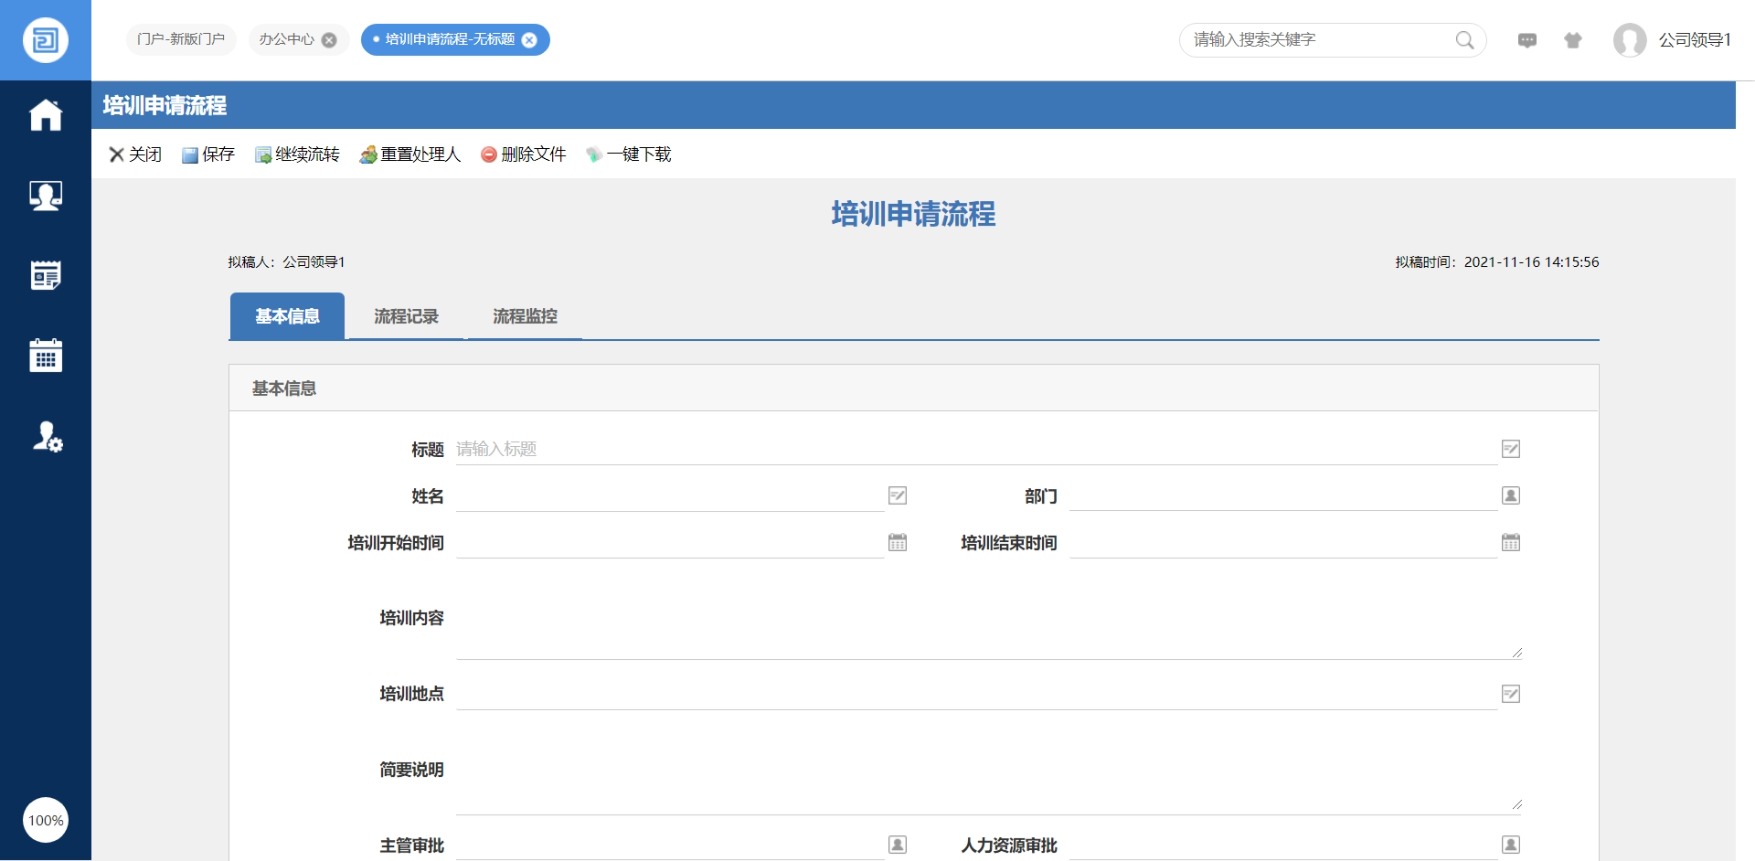Click the 保存 toolbar button
The width and height of the screenshot is (1755, 861).
[208, 154]
